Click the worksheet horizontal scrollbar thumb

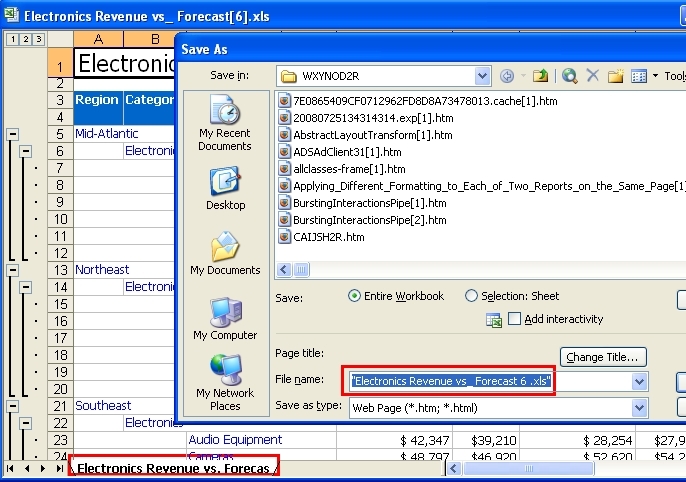[528, 469]
